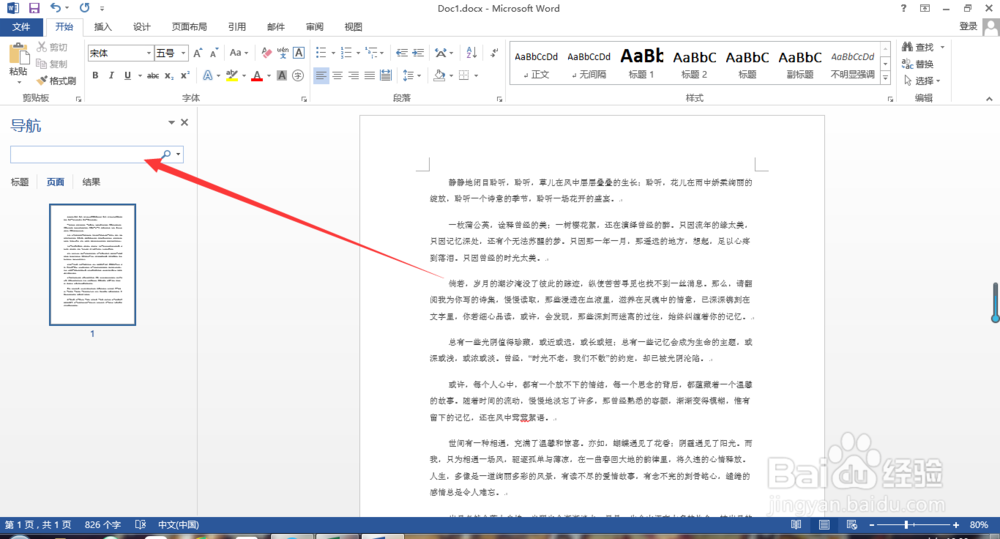1000x539 pixels.
Task: Show 结果 results in navigation pane
Action: (91, 182)
